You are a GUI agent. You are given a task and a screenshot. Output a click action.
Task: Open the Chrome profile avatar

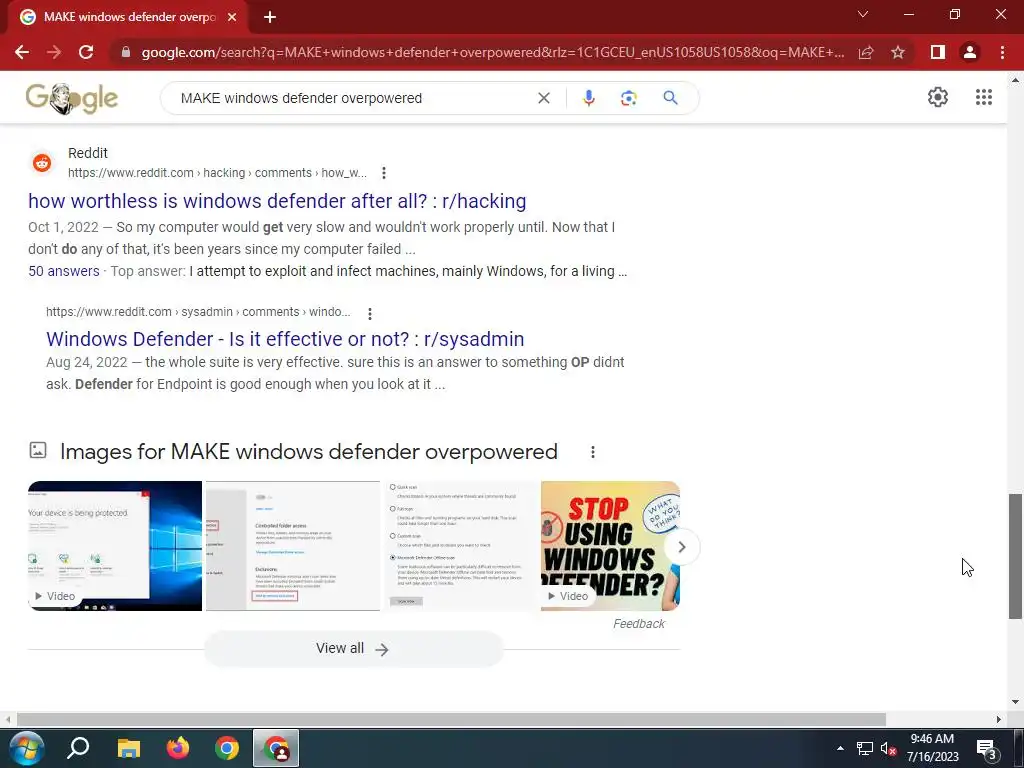[x=970, y=52]
